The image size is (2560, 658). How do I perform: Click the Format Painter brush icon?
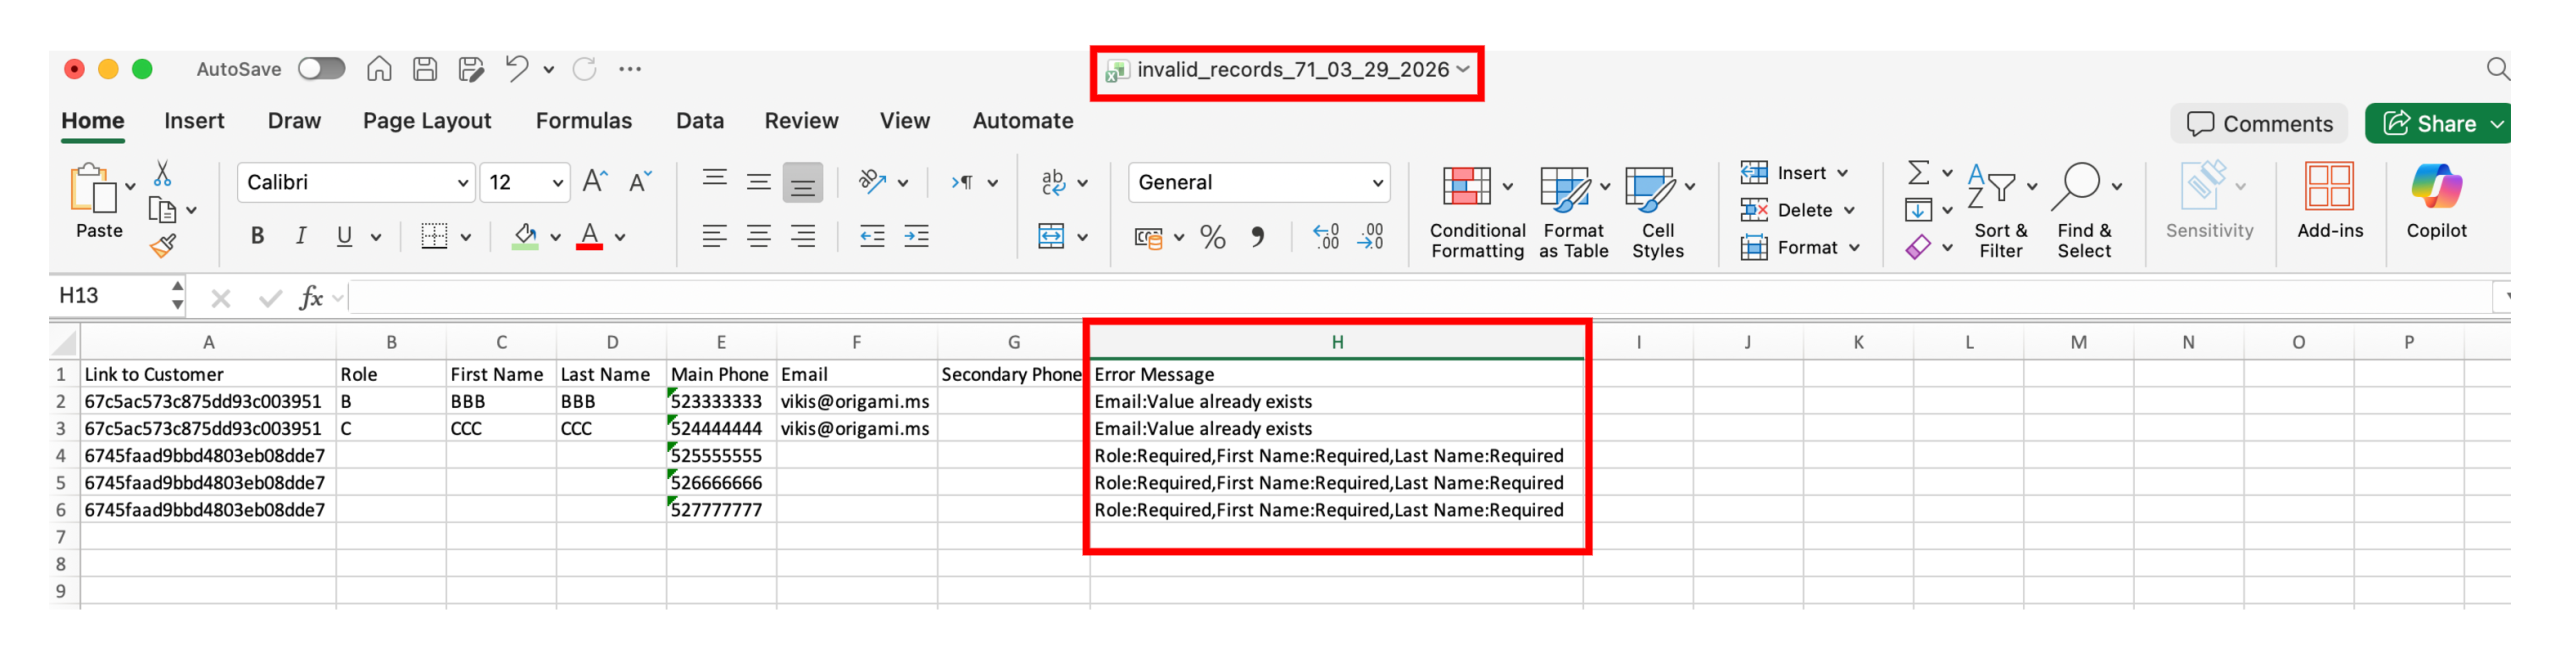click(163, 245)
